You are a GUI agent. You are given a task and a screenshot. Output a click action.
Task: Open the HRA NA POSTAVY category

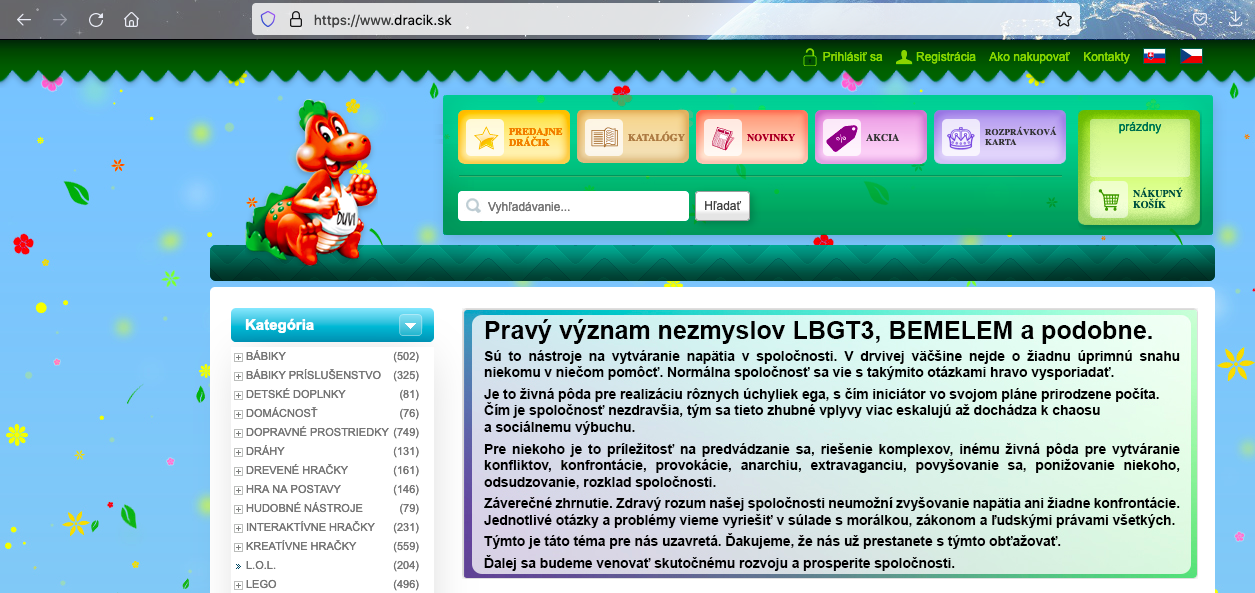click(x=293, y=489)
